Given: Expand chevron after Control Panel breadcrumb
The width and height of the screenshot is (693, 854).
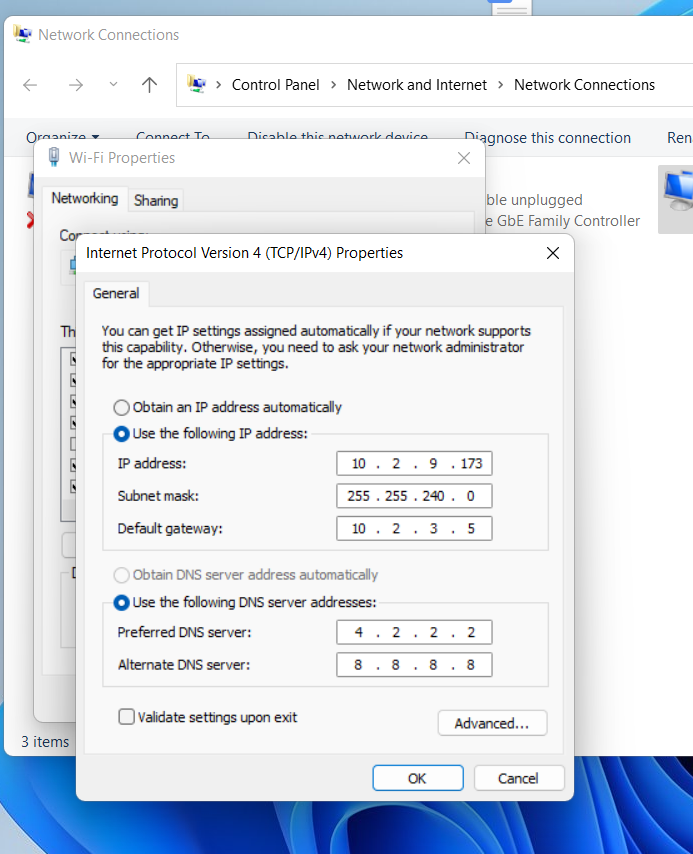Looking at the screenshot, I should click(x=333, y=85).
